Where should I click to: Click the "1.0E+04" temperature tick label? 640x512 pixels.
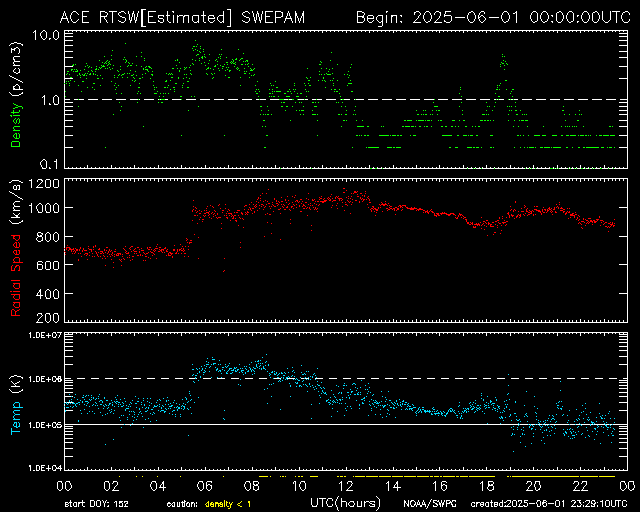pyautogui.click(x=45, y=468)
